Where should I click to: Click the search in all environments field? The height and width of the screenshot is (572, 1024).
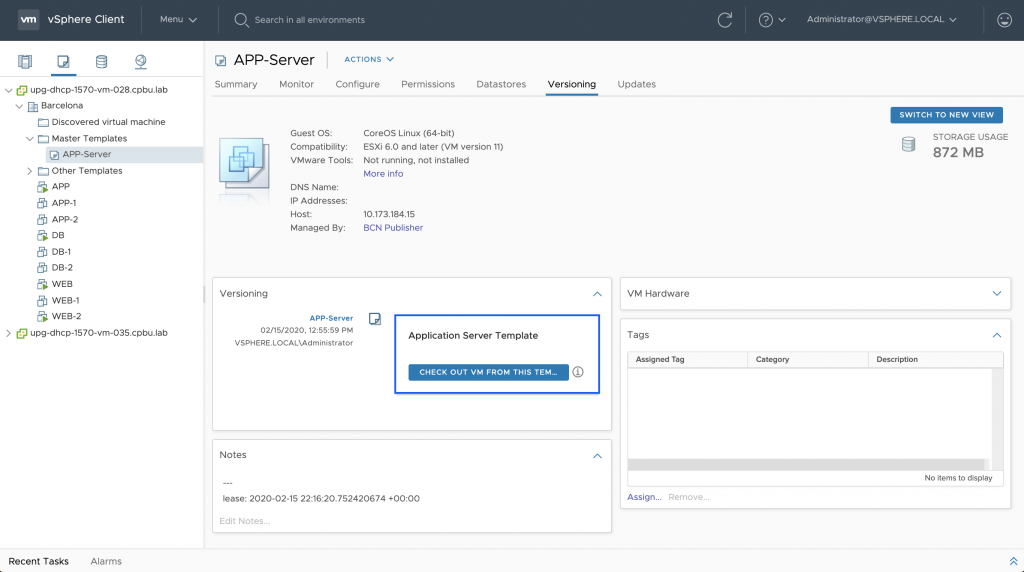[x=310, y=20]
